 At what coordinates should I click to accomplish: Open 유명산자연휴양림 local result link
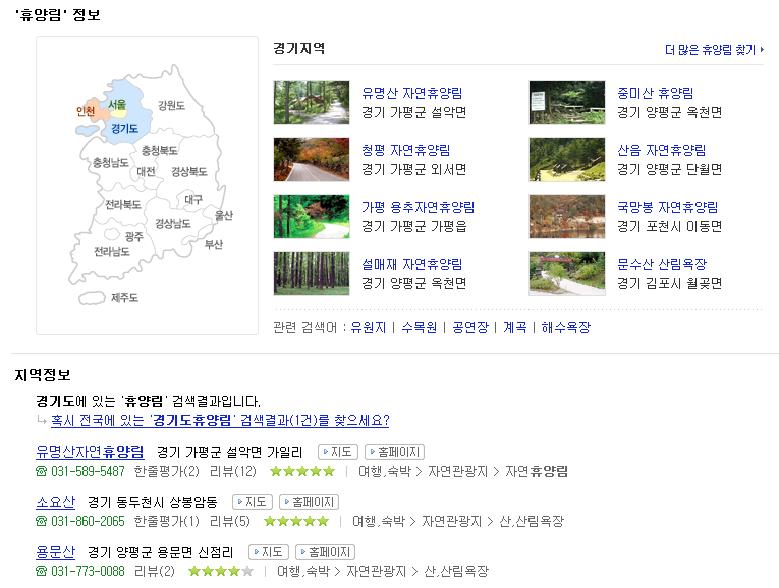pos(90,452)
